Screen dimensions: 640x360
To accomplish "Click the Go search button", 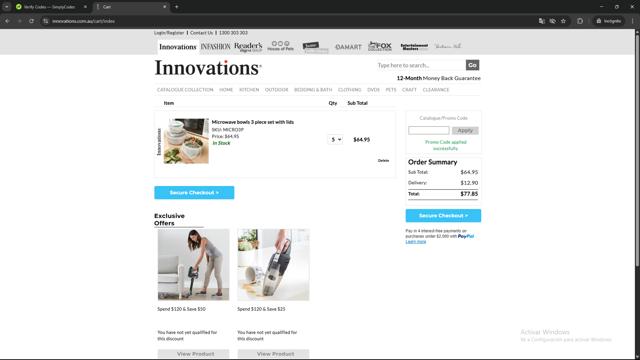I will [x=472, y=65].
